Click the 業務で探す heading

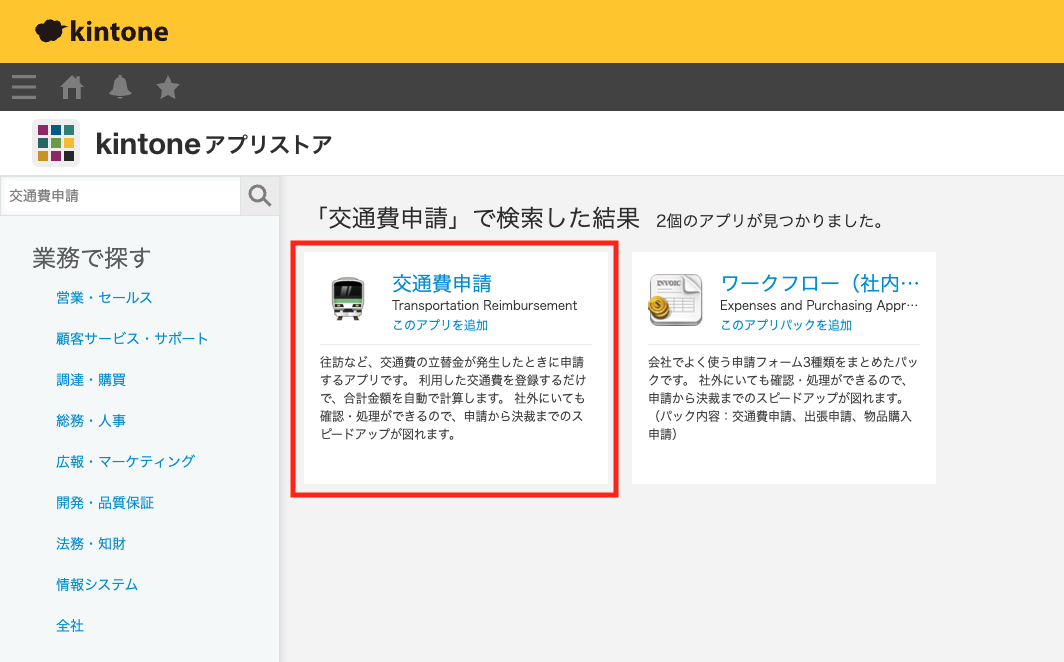(x=92, y=258)
